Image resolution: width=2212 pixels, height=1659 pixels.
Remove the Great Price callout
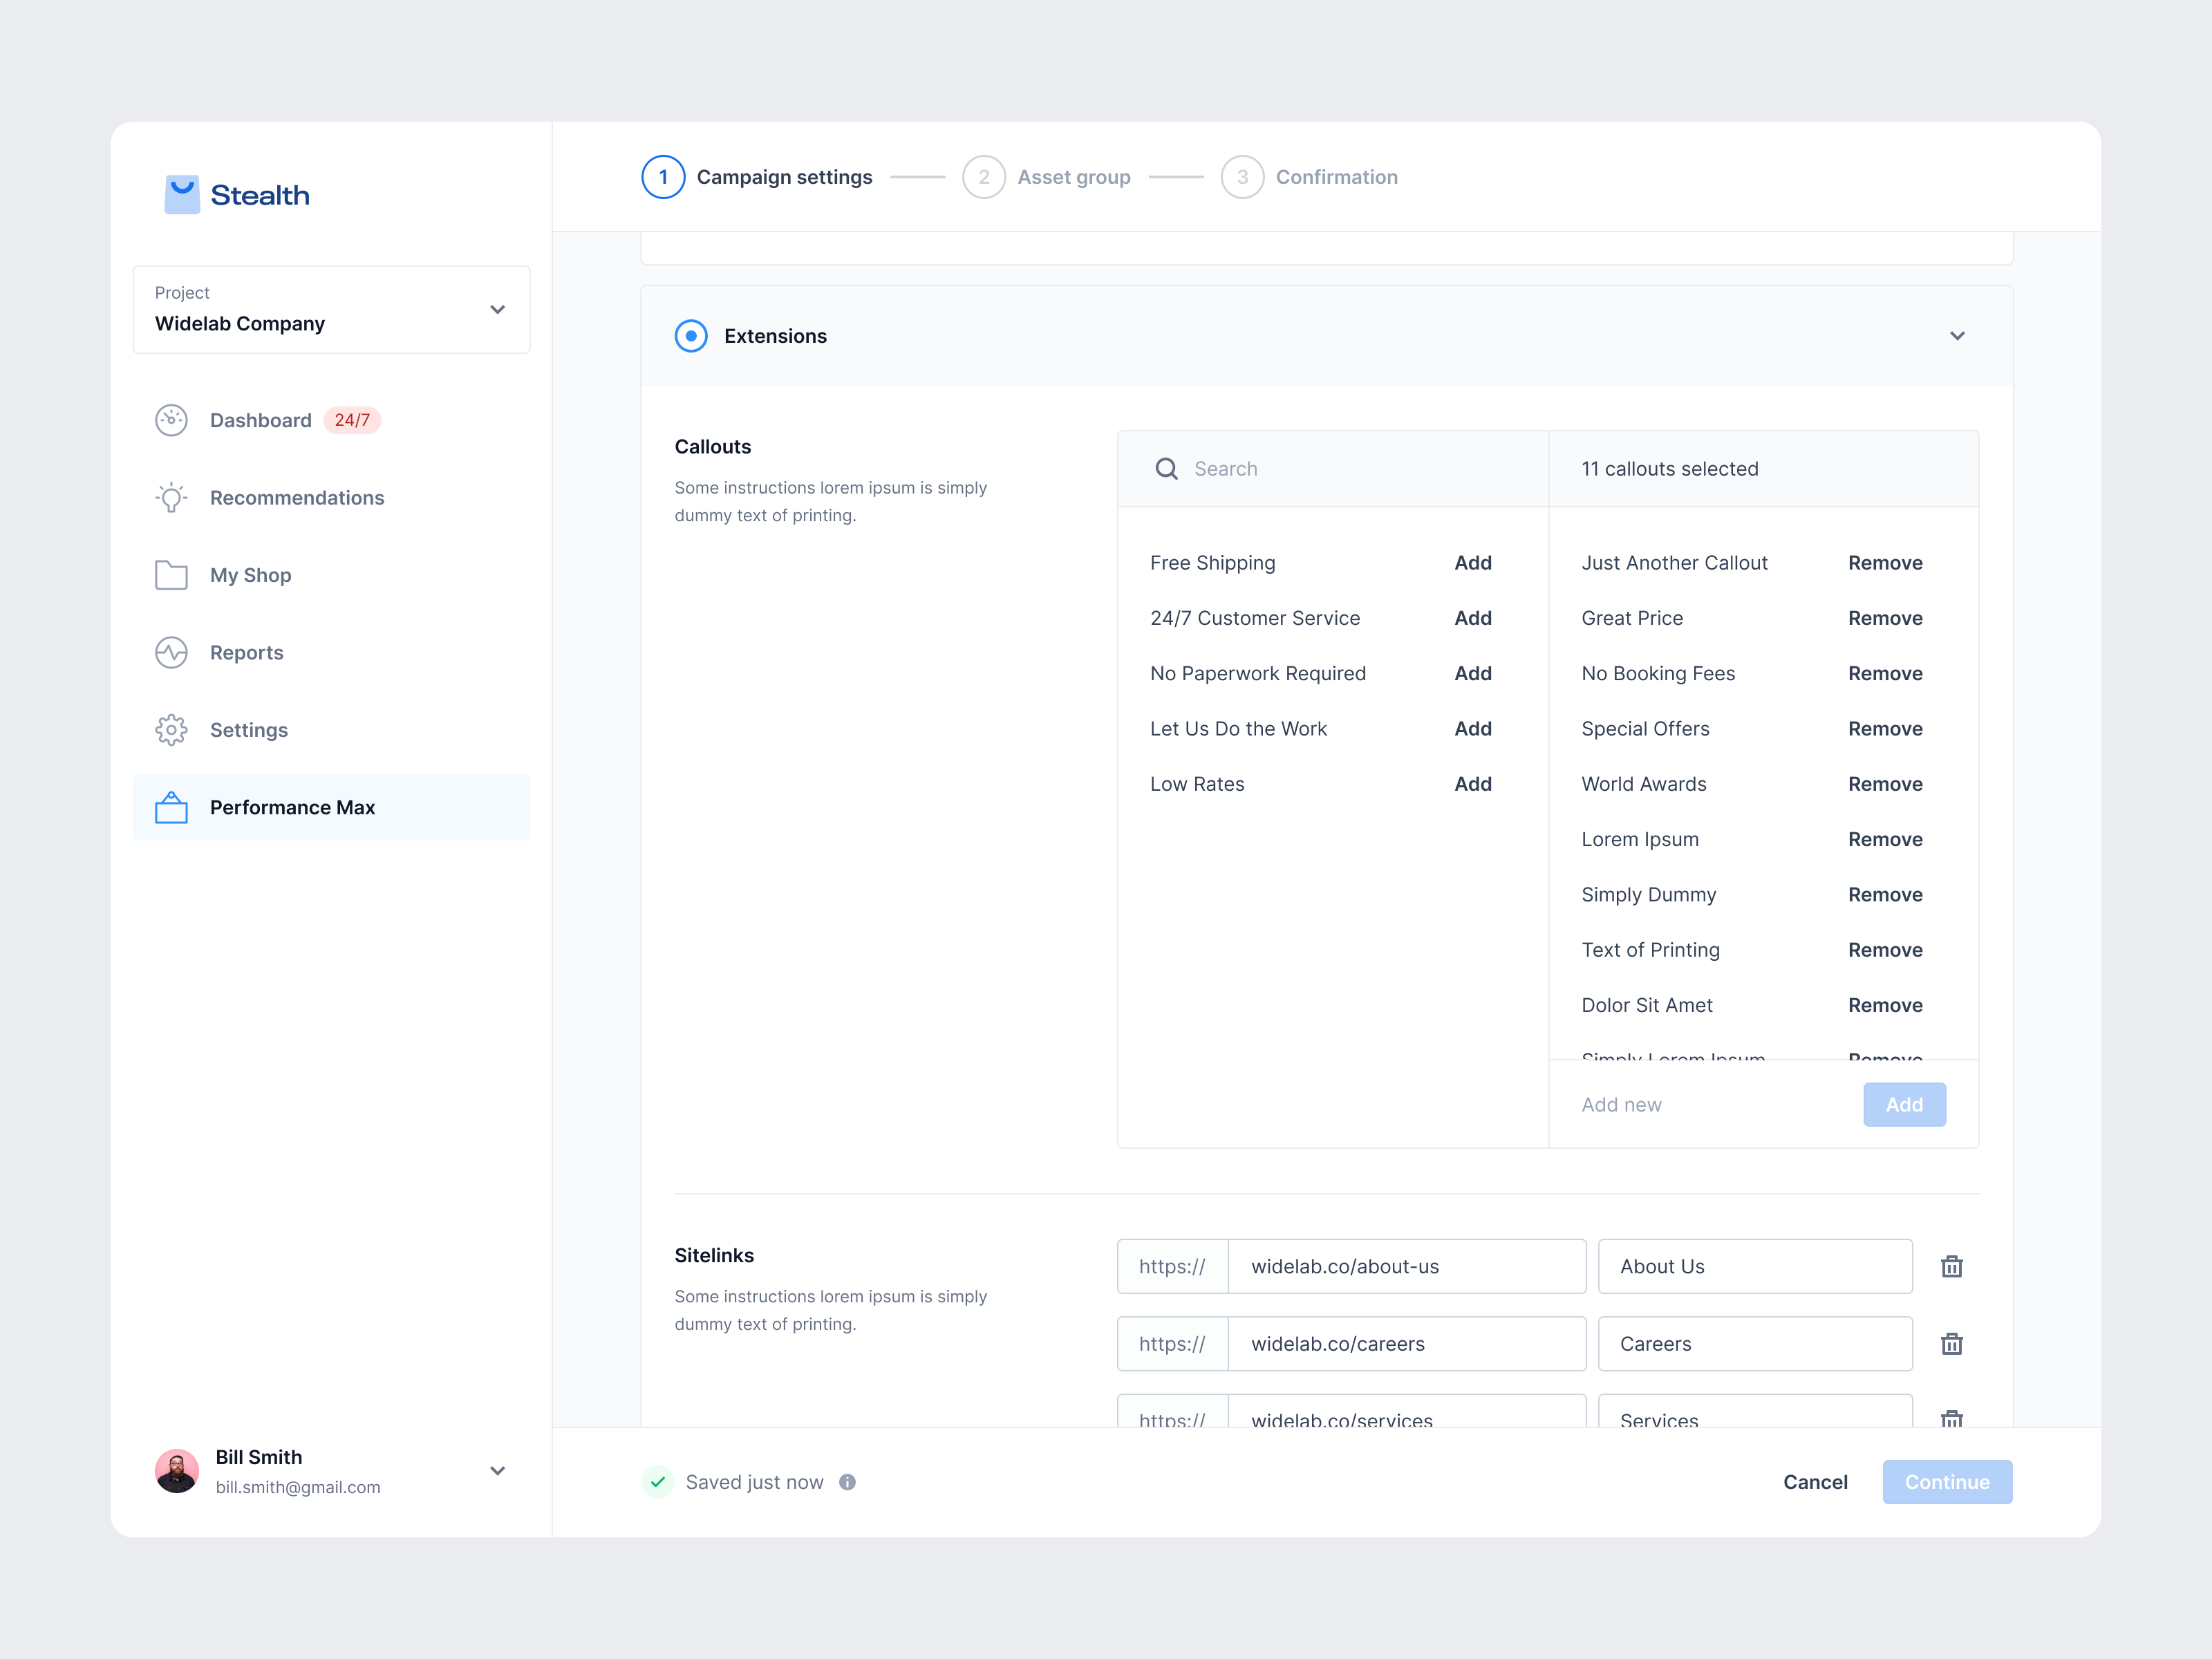1885,618
